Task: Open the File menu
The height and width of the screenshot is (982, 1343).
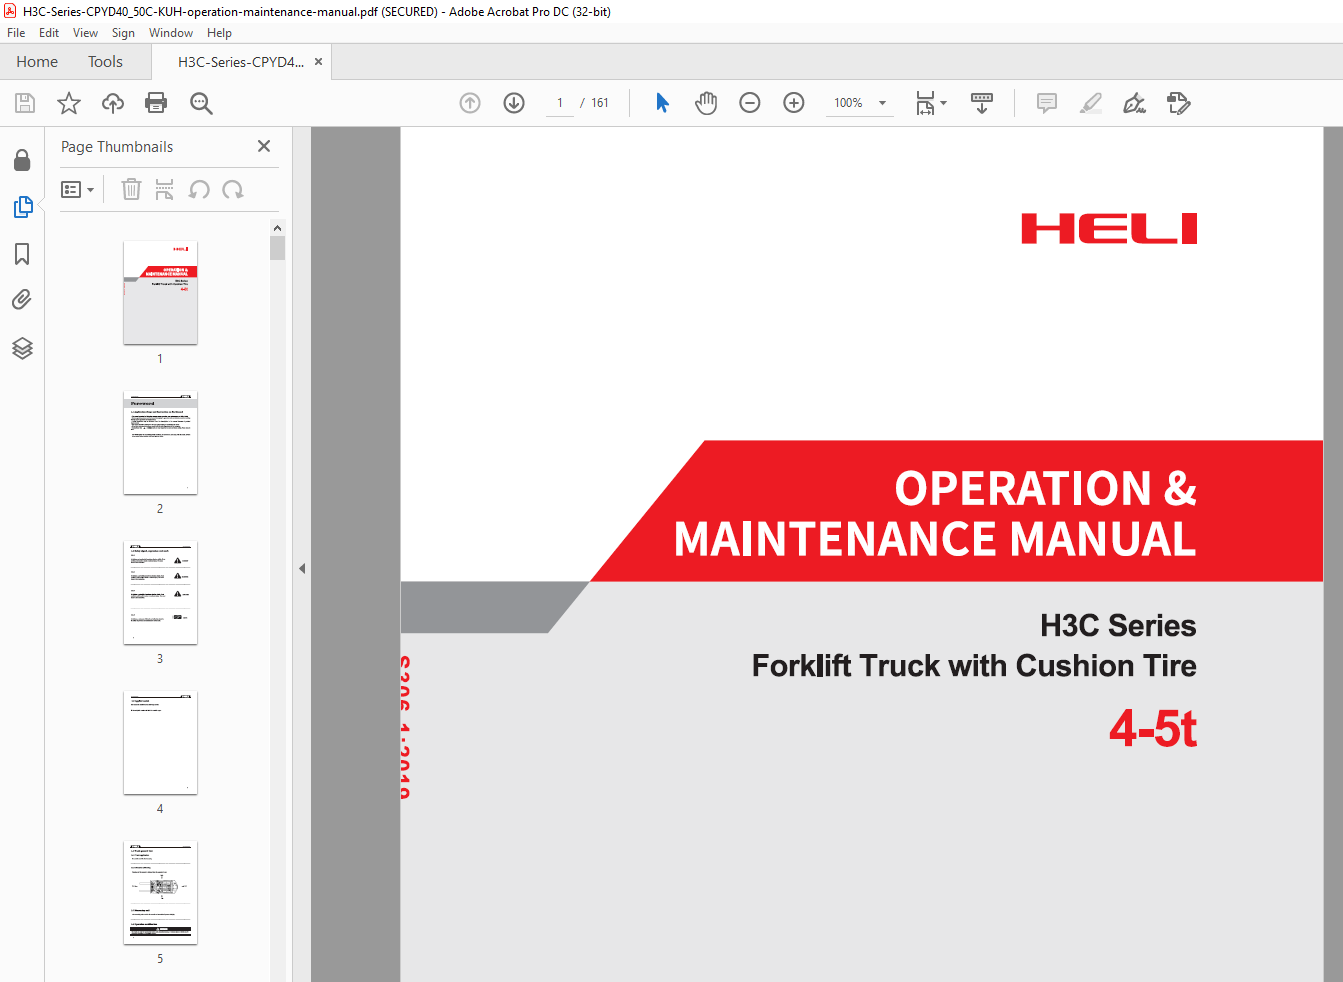Action: tap(16, 33)
